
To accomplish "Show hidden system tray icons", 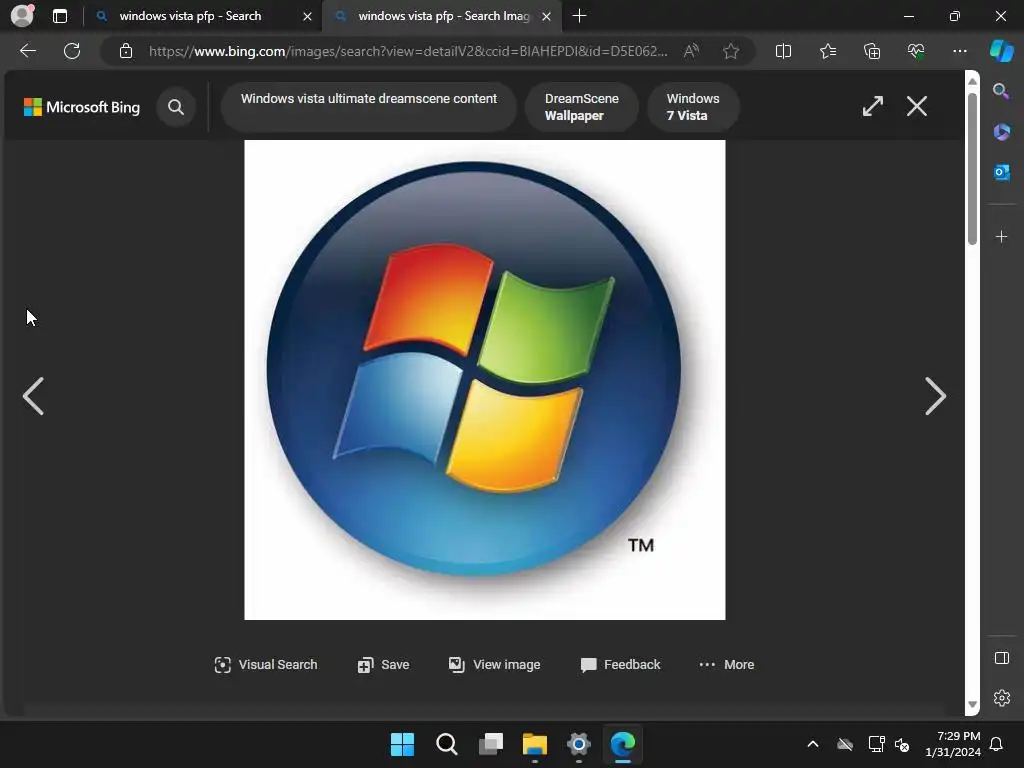I will coord(813,744).
